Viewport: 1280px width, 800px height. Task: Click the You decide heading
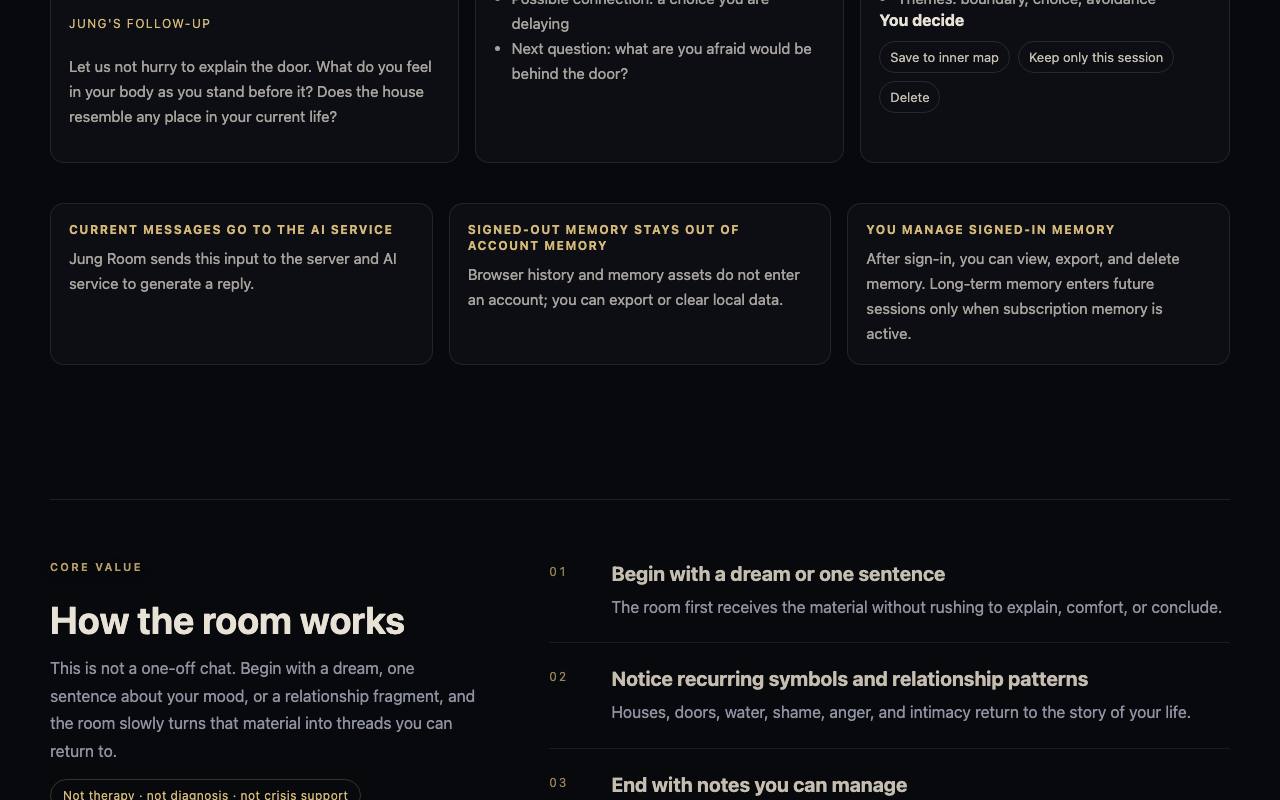click(x=921, y=20)
